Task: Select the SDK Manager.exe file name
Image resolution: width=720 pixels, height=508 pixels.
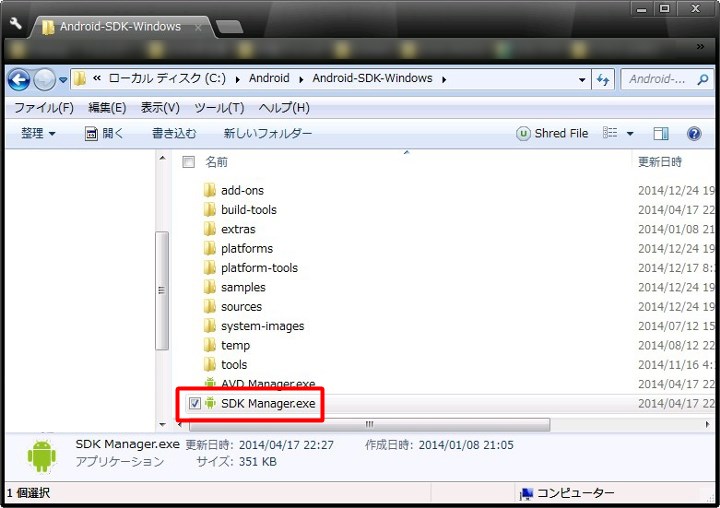Action: [x=268, y=403]
